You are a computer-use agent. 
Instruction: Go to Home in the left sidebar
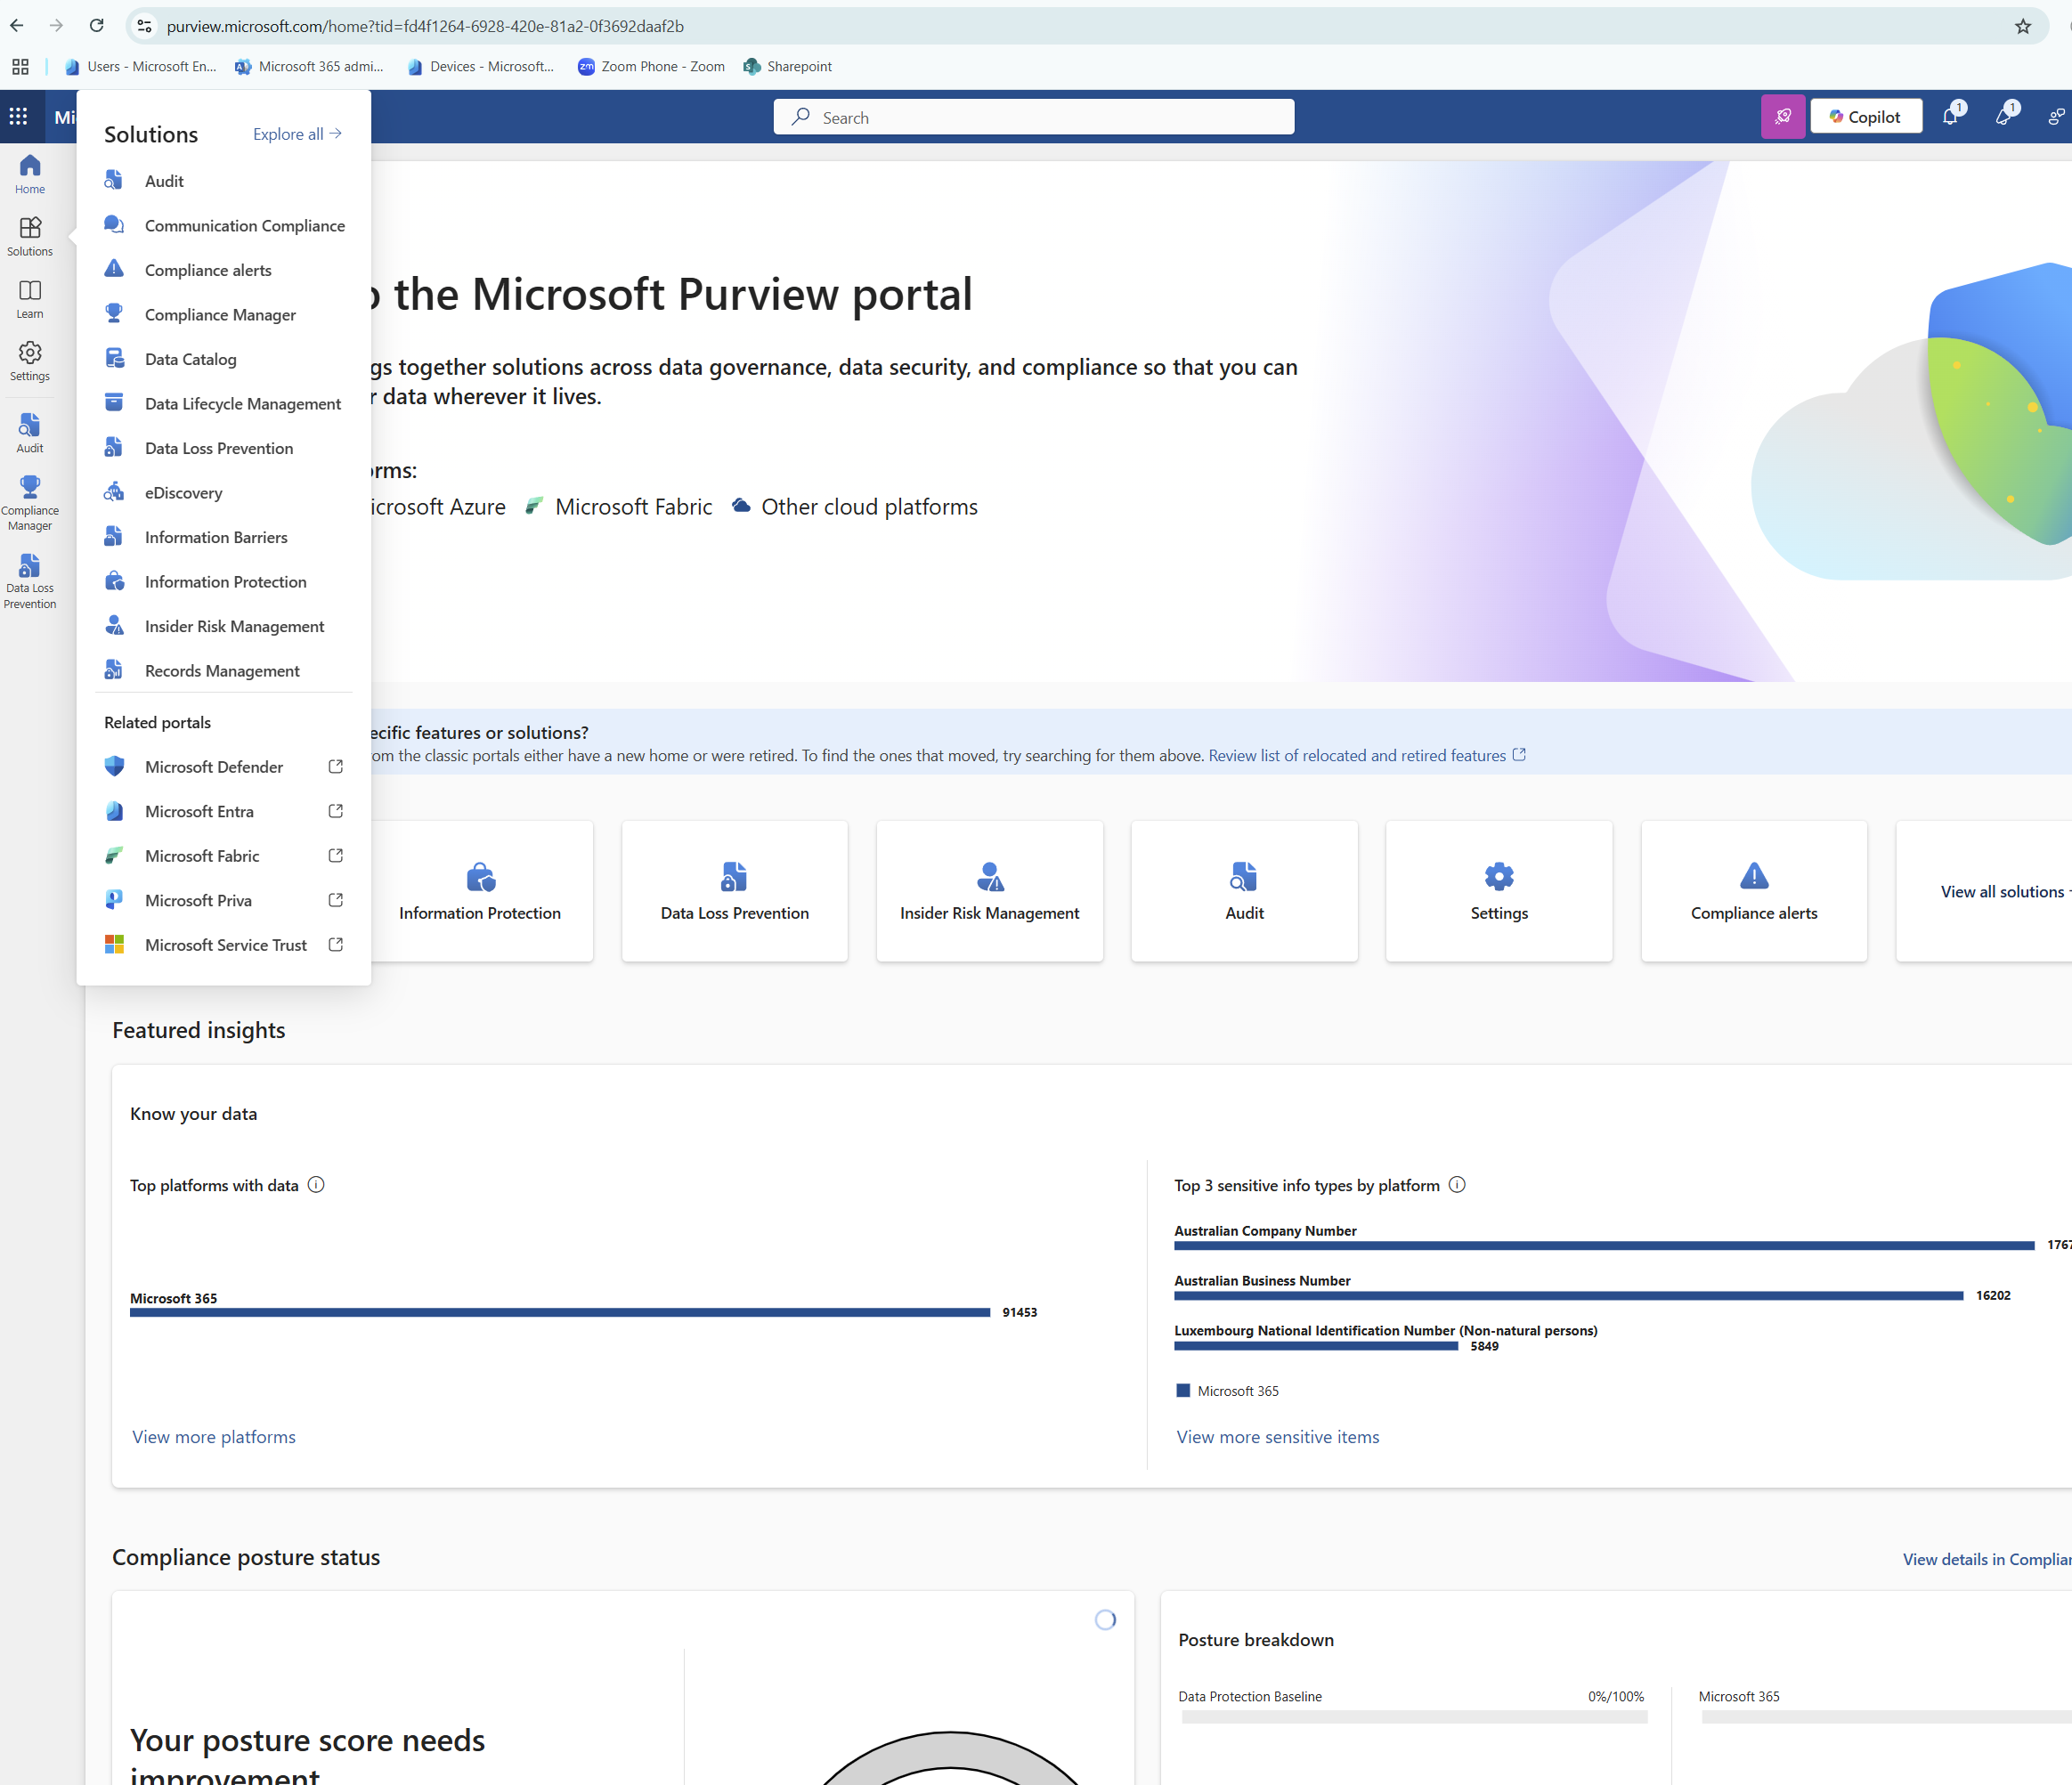click(30, 174)
